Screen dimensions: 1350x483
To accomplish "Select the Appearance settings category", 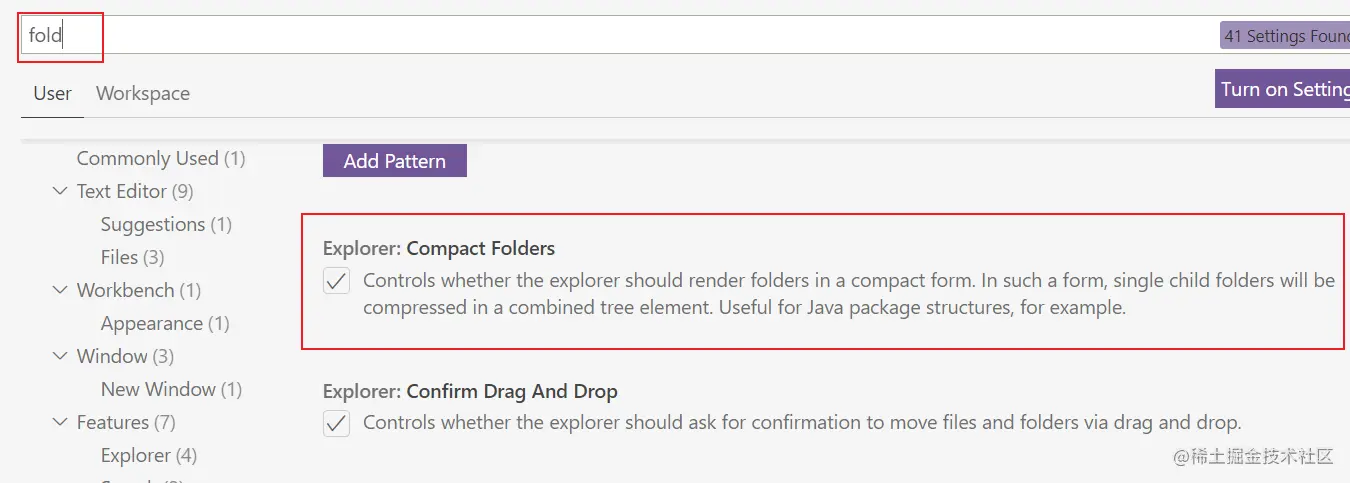I will pos(165,323).
